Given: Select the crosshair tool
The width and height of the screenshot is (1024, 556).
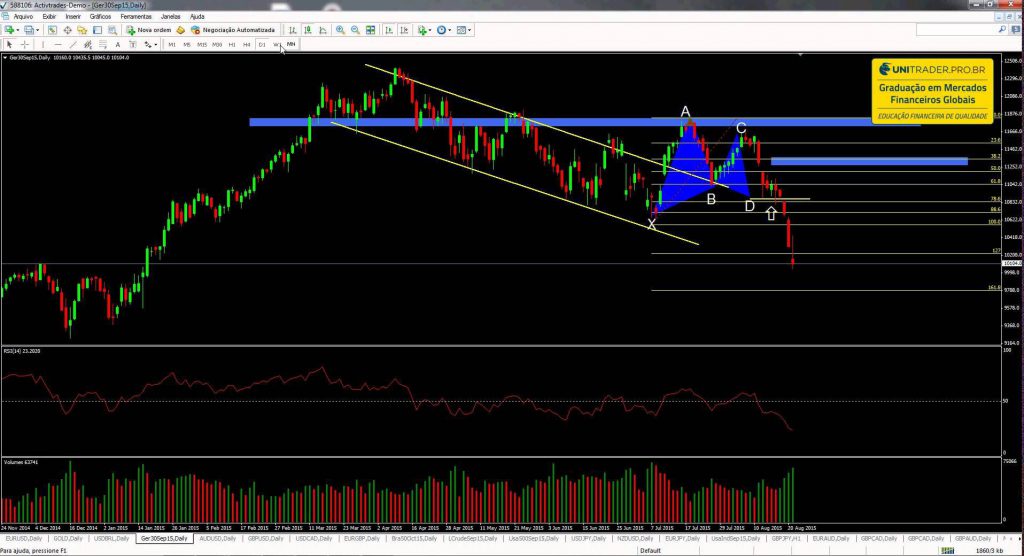Looking at the screenshot, I should coord(25,44).
